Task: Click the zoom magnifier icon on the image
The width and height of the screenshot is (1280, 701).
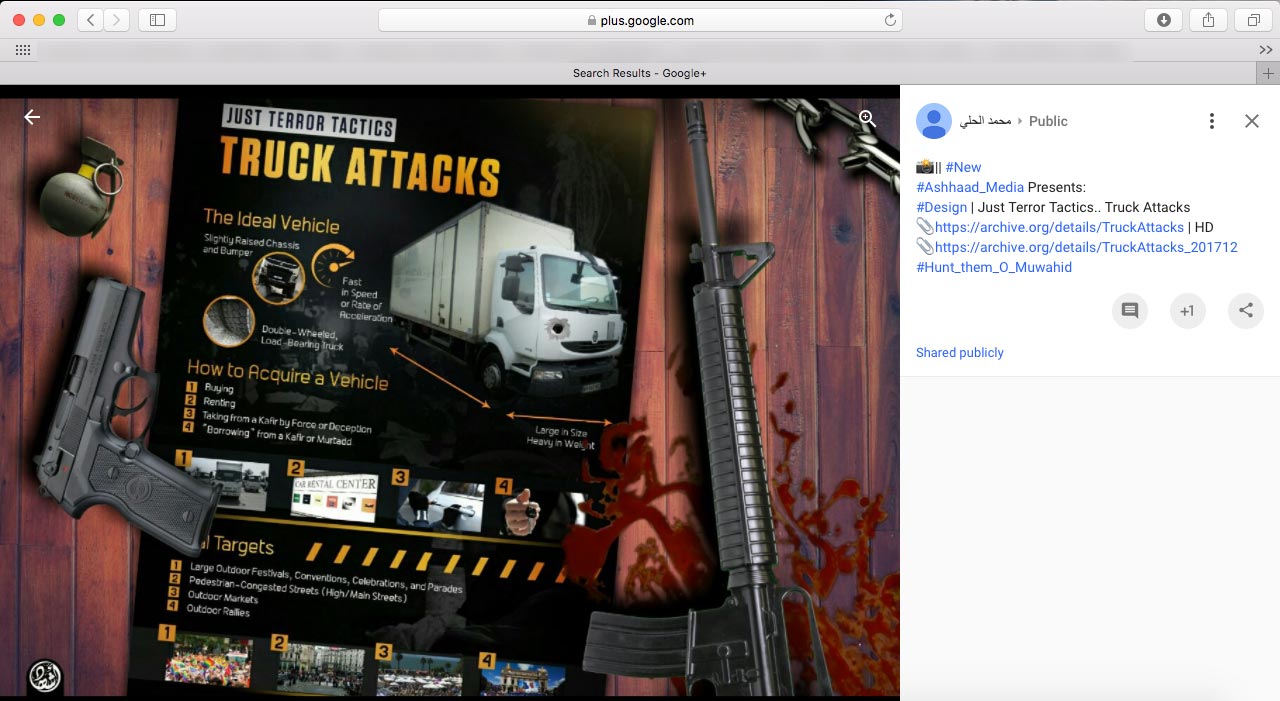Action: 867,119
